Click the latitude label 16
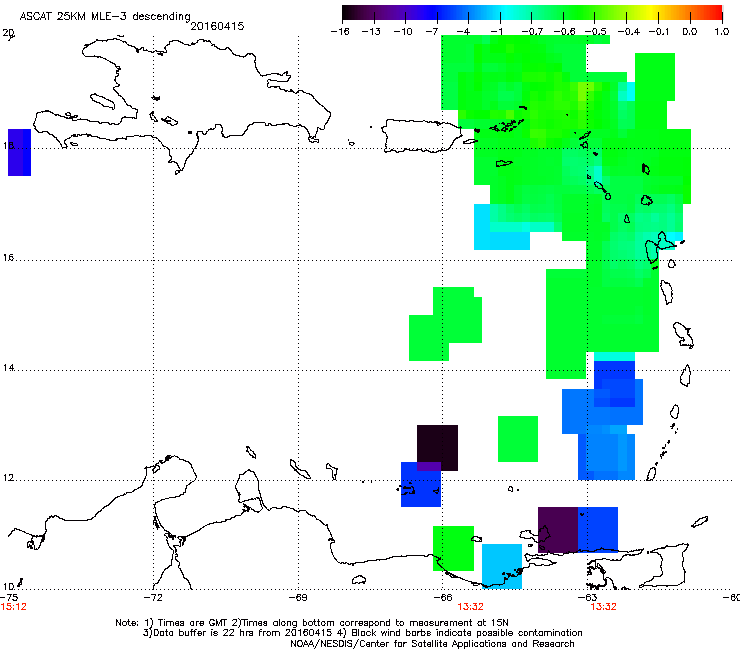 [9, 258]
